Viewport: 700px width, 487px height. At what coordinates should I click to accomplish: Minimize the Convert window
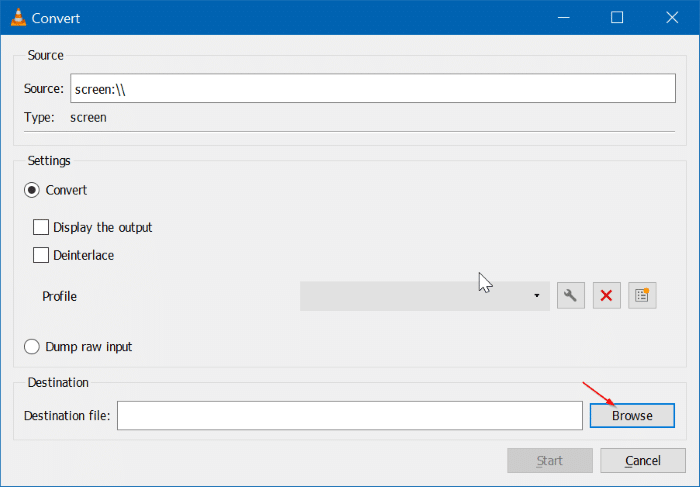point(564,18)
